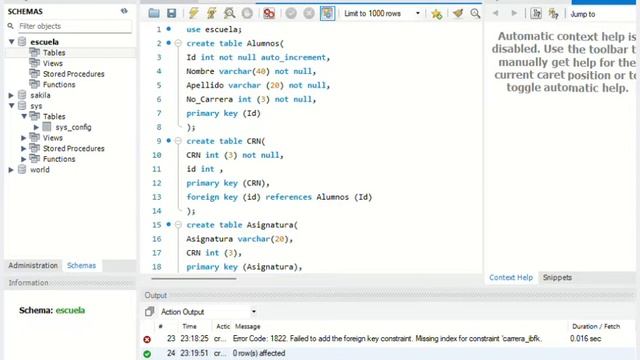The image size is (640, 360).
Task: Click the horizontal editor scrollbar
Action: [194, 279]
